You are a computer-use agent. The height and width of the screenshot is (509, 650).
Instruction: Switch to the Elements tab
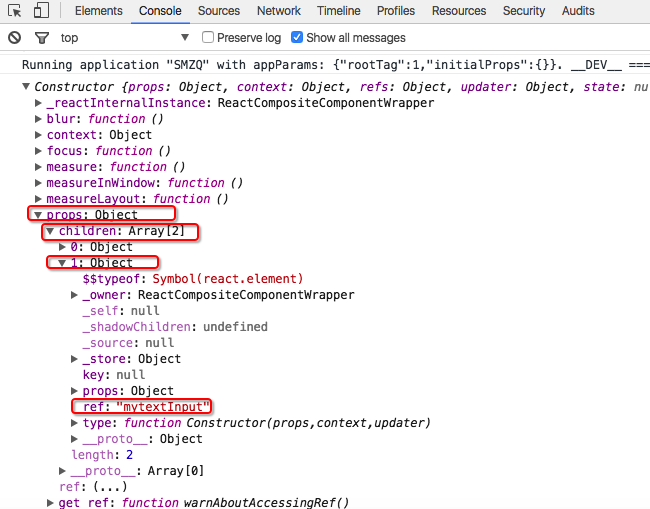click(98, 11)
